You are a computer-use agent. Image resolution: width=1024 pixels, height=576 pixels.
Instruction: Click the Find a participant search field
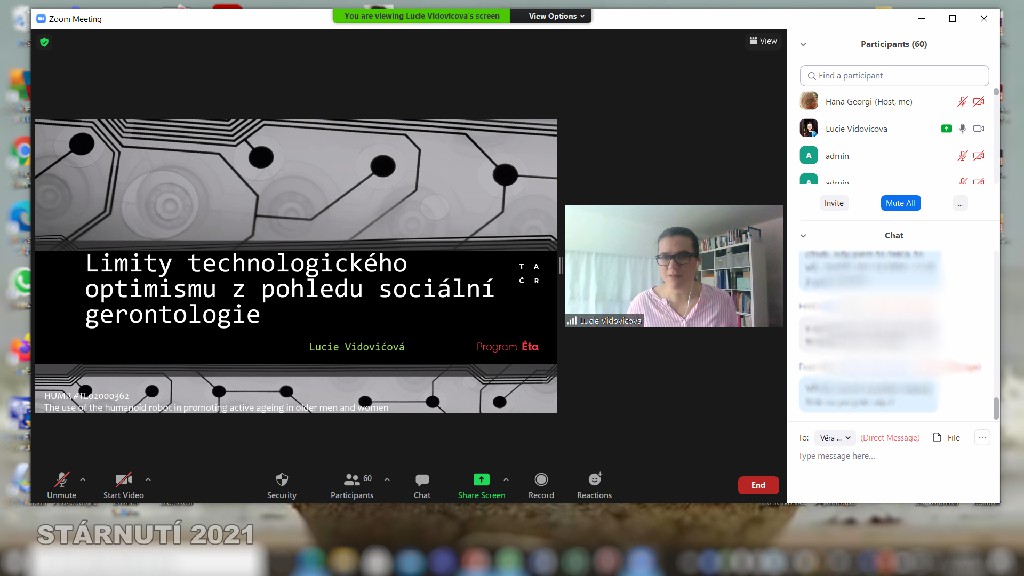pyautogui.click(x=895, y=76)
